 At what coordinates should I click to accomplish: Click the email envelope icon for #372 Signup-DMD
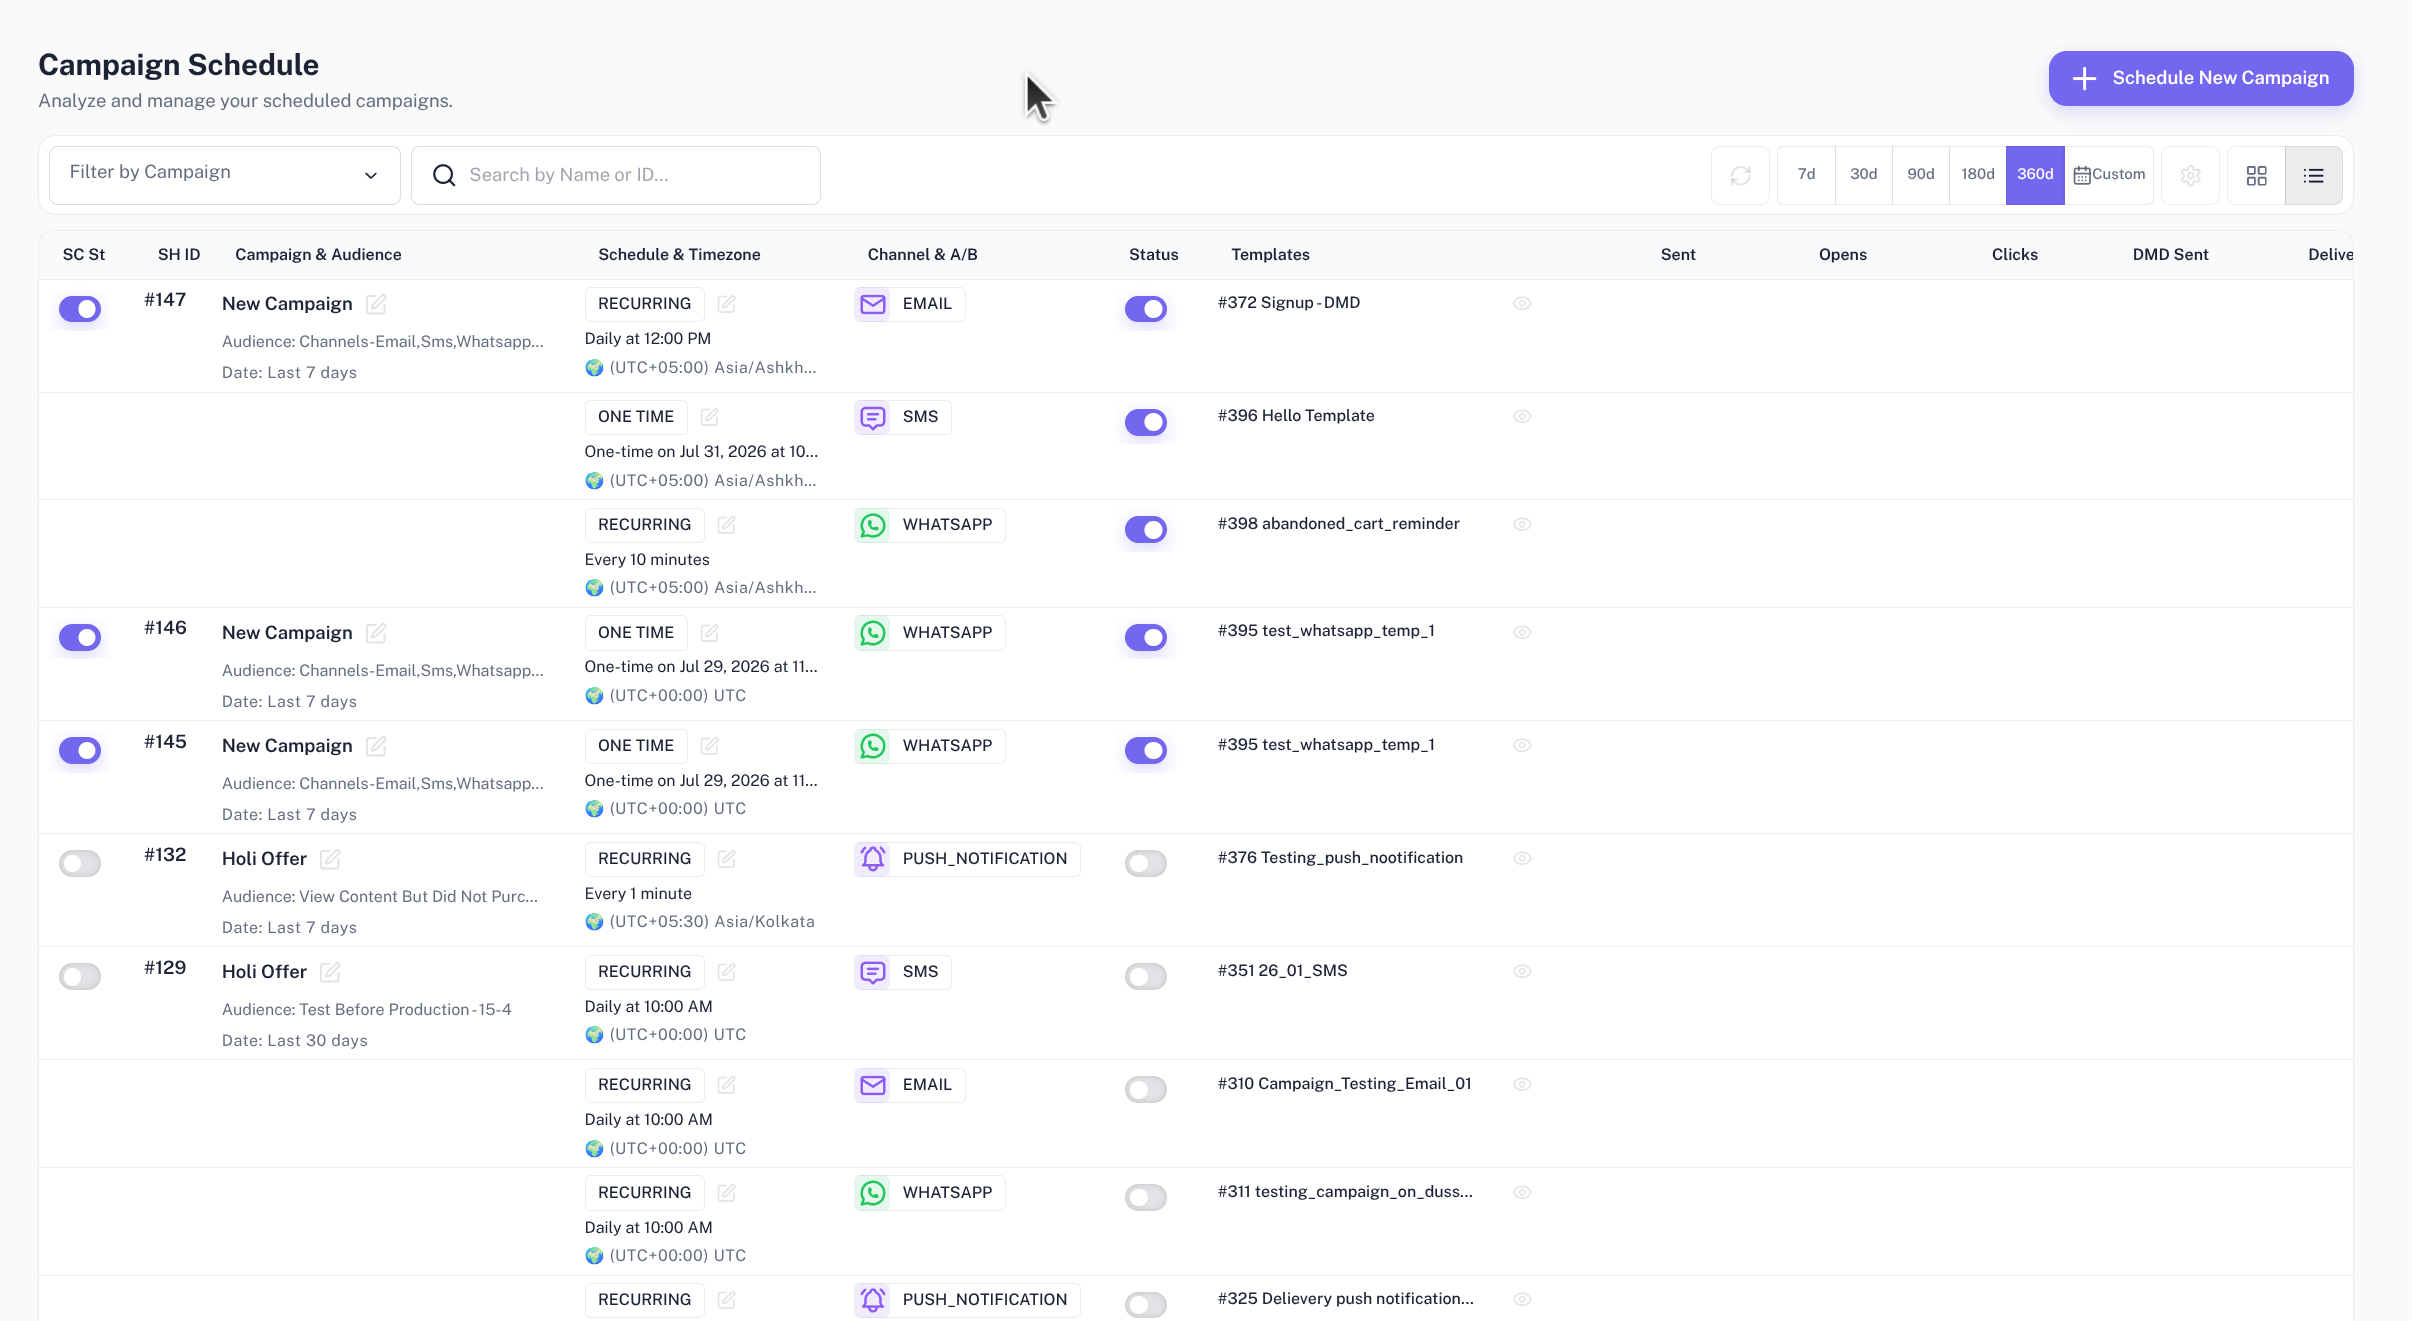[873, 304]
